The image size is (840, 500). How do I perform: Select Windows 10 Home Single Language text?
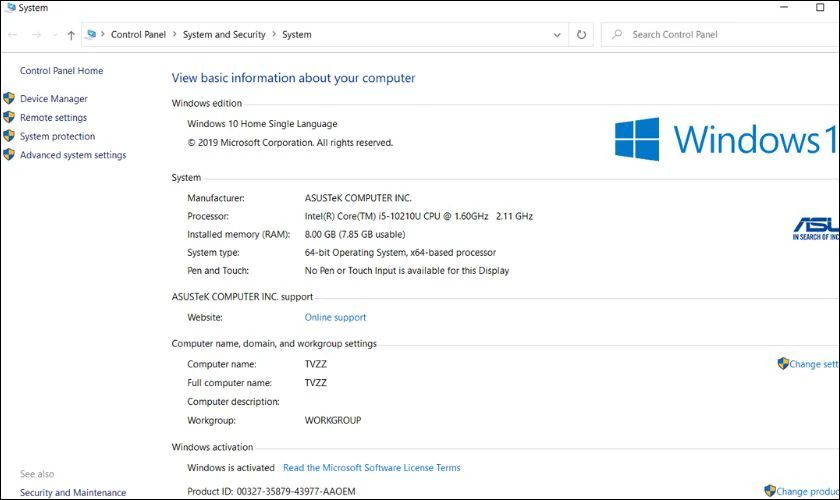pyautogui.click(x=262, y=124)
